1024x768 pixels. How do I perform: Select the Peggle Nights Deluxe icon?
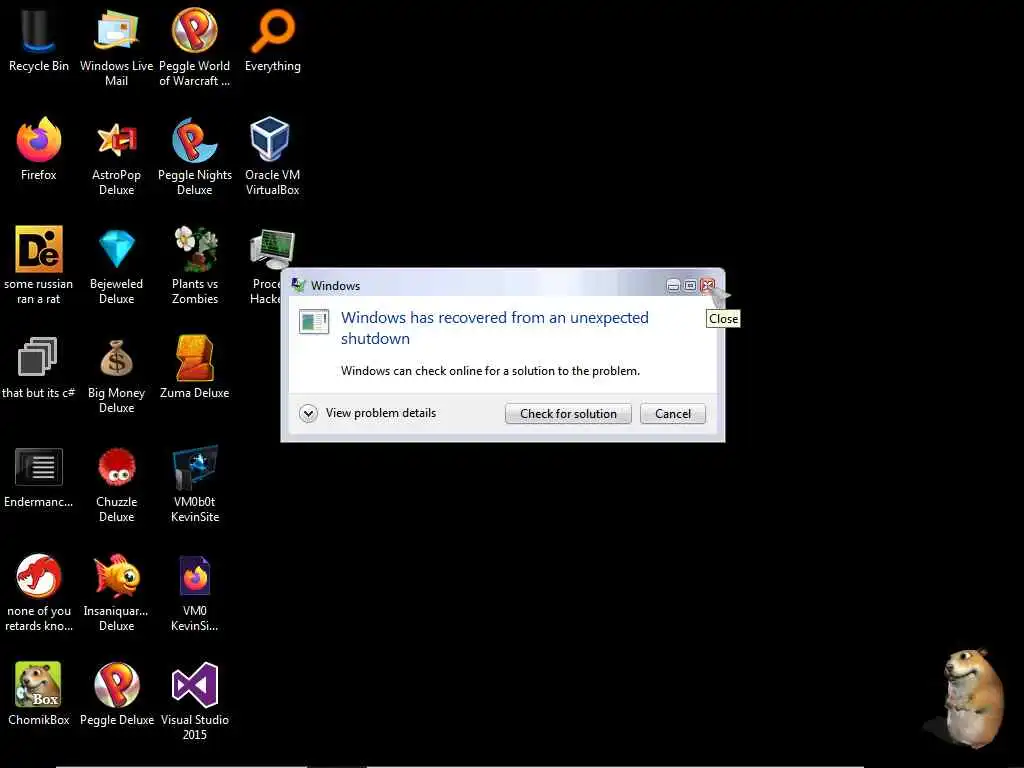(x=195, y=140)
